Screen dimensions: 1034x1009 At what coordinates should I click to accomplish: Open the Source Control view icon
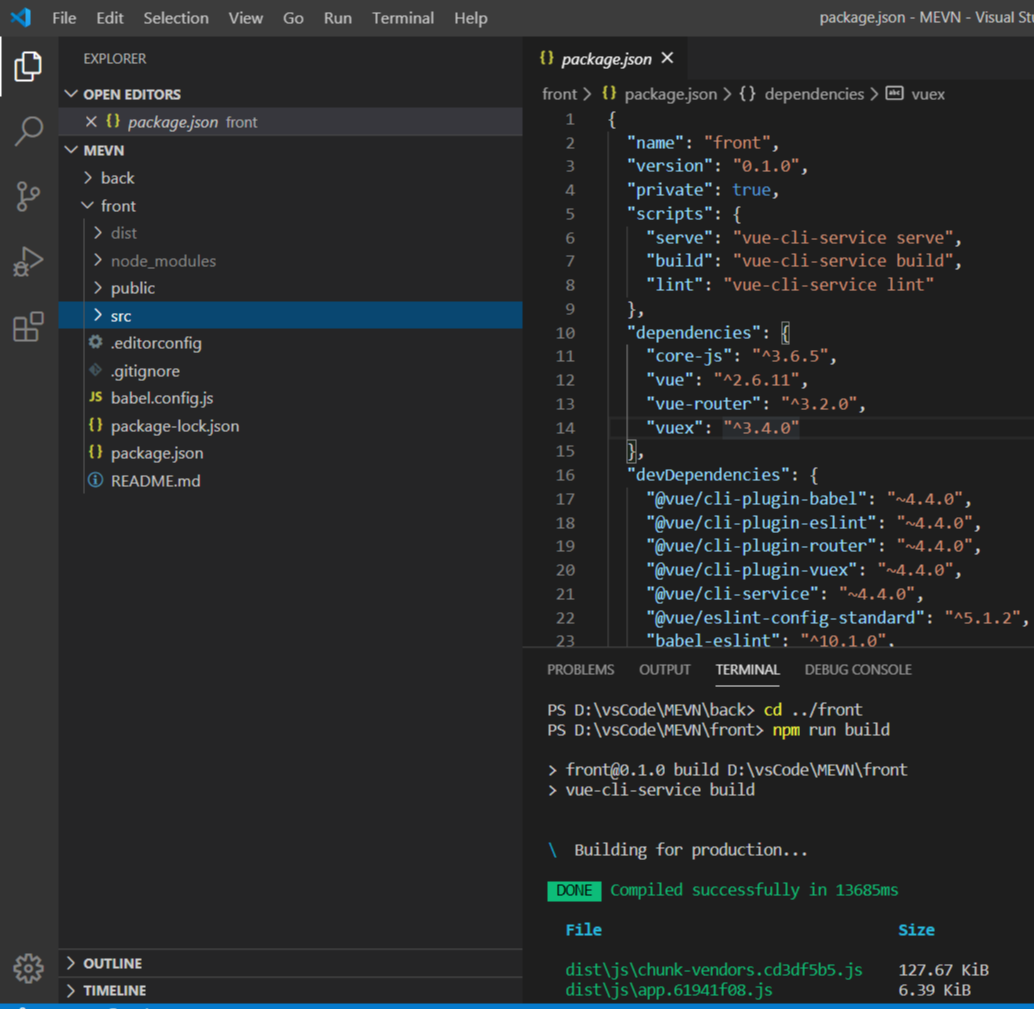(x=28, y=196)
